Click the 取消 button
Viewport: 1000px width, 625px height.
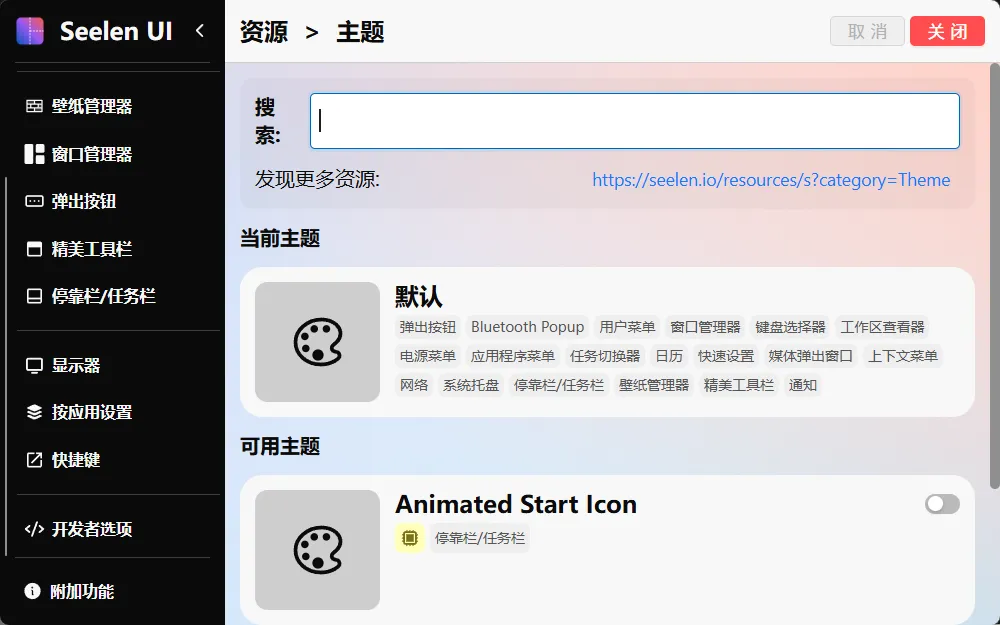(x=867, y=31)
